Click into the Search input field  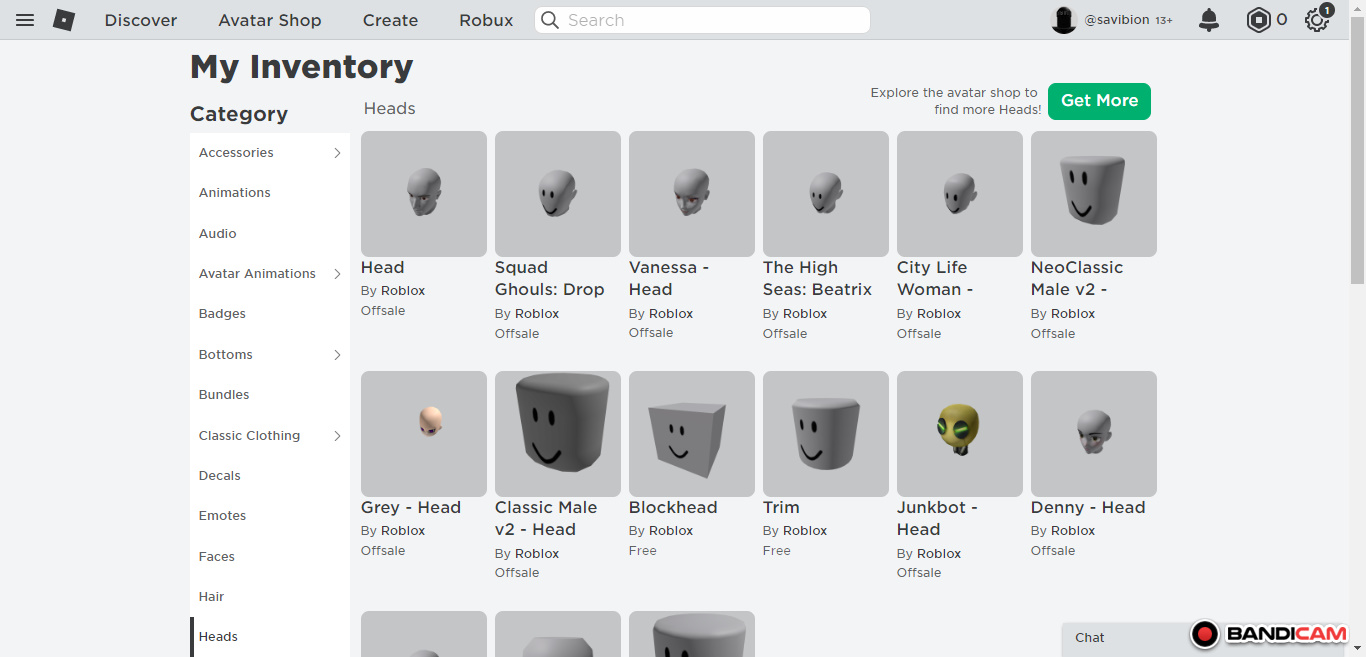710,20
